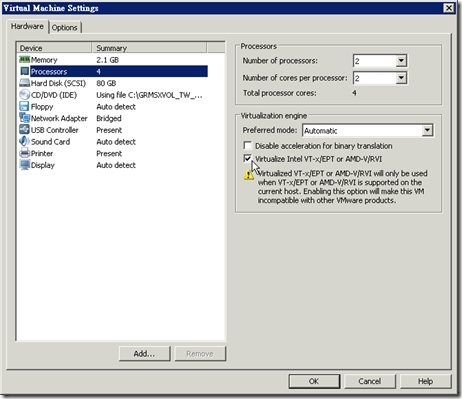Switch to the Hardware tab
Screen dimensions: 462x399
pyautogui.click(x=27, y=26)
